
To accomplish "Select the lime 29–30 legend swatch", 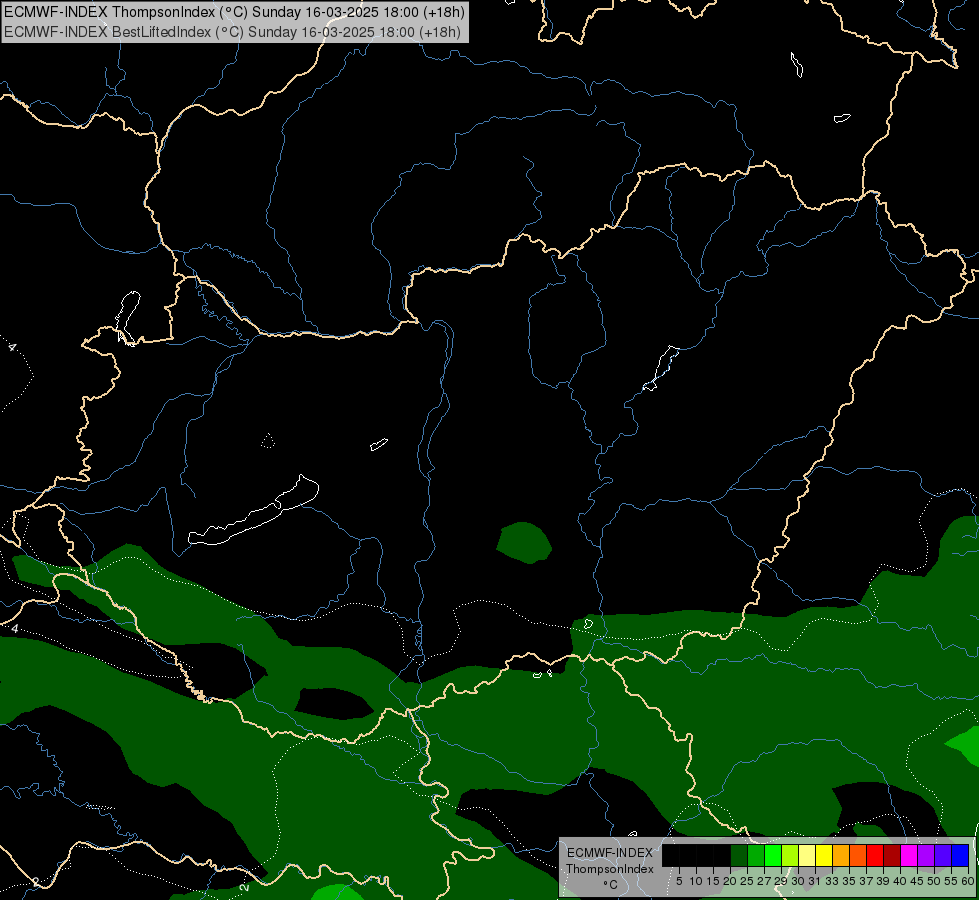I will [x=790, y=855].
